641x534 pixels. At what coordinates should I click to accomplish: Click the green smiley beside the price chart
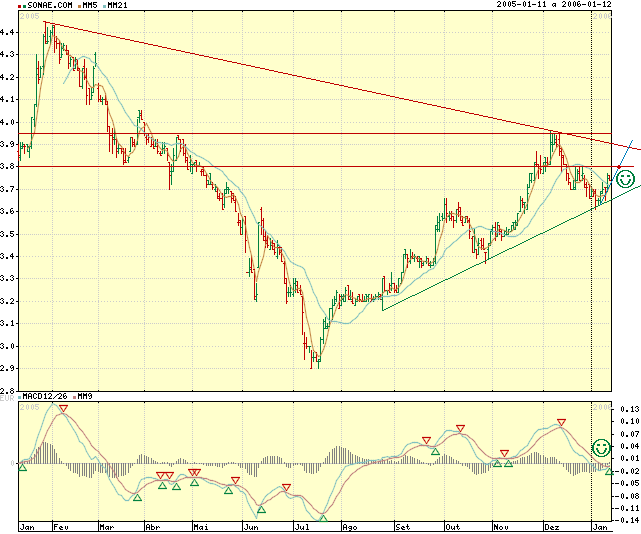point(625,180)
